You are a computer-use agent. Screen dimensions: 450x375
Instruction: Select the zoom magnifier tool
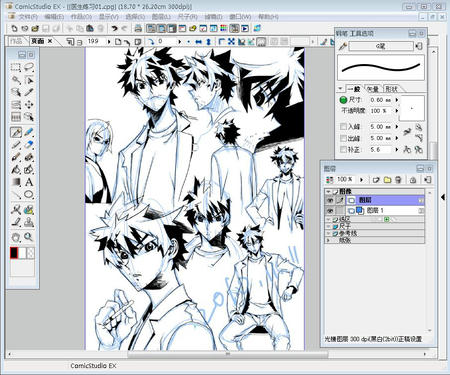click(29, 237)
